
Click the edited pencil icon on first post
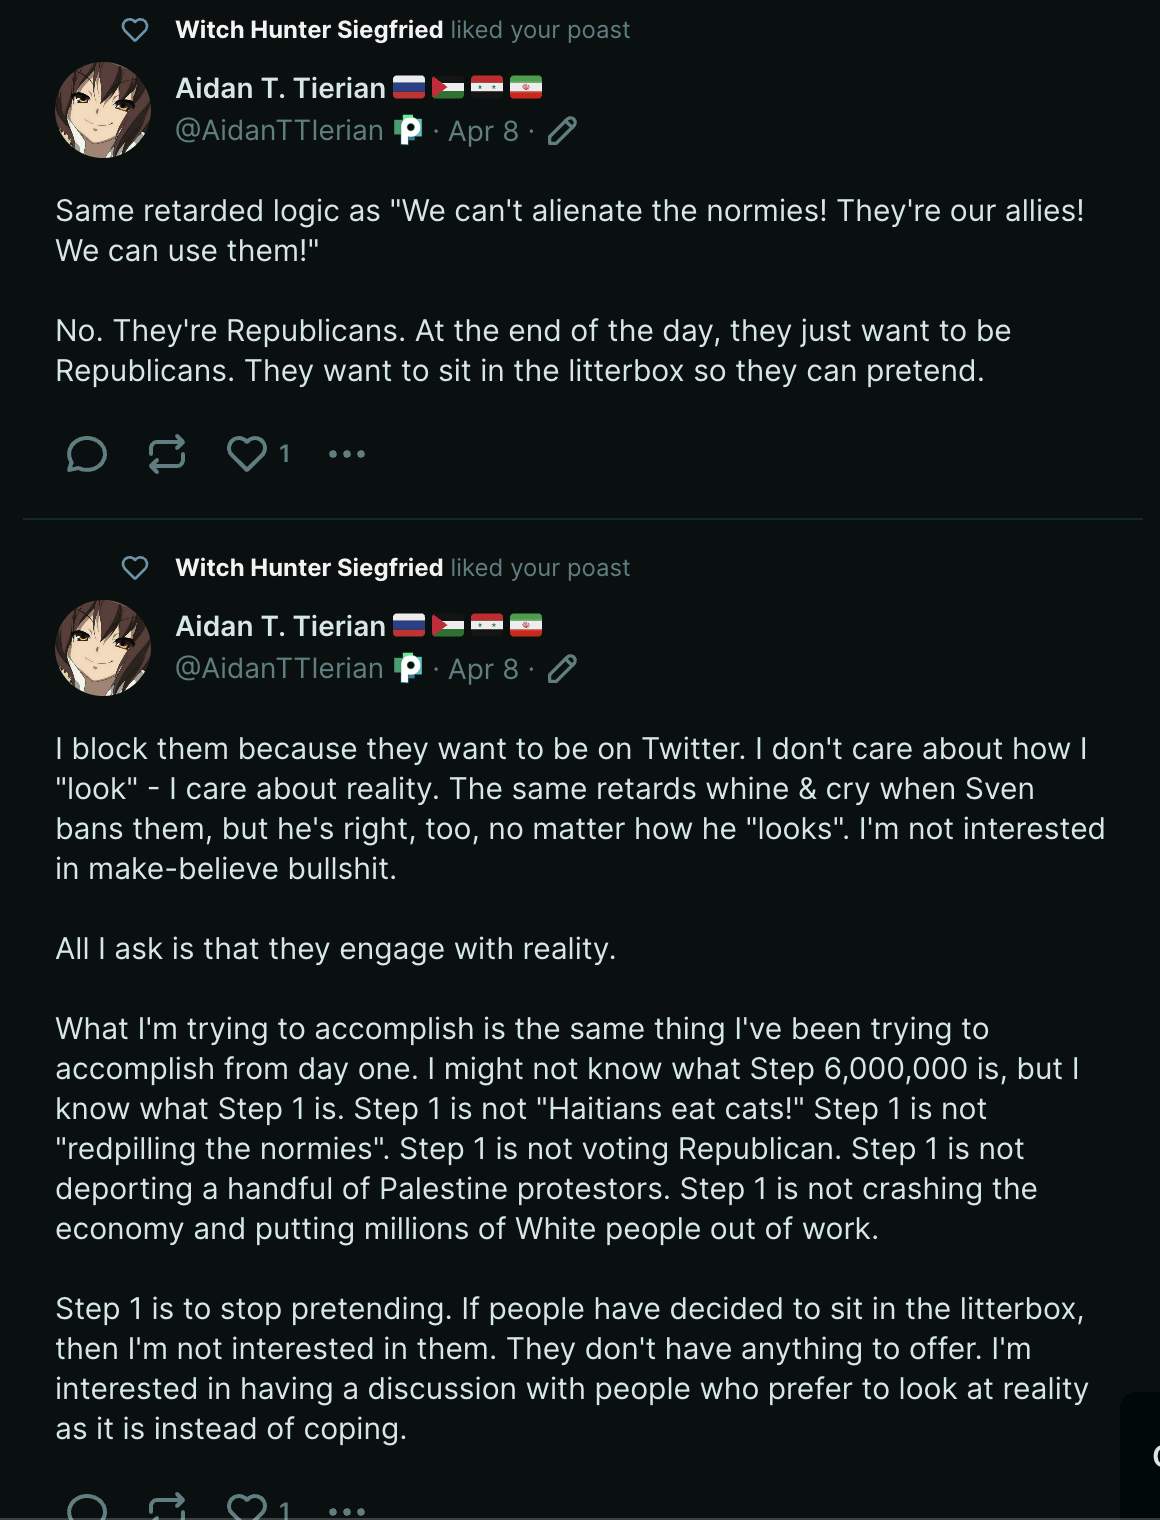[563, 131]
